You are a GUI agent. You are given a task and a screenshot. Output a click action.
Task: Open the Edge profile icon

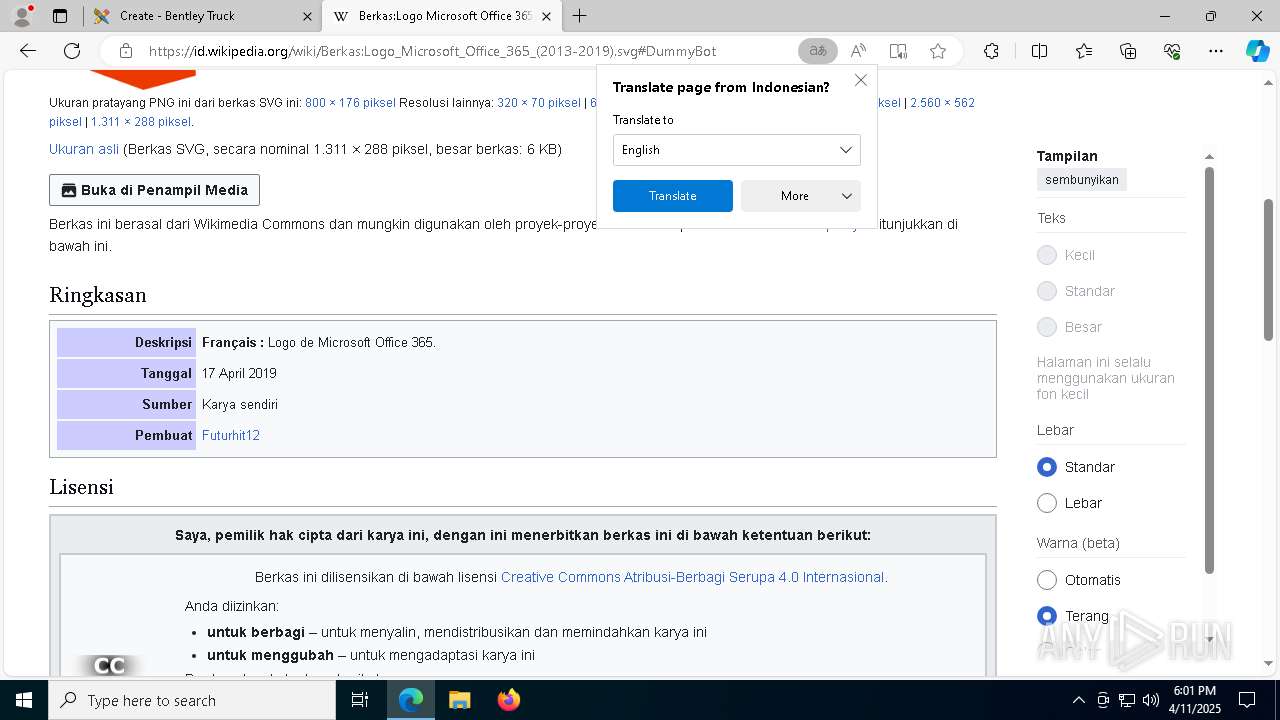[x=21, y=16]
